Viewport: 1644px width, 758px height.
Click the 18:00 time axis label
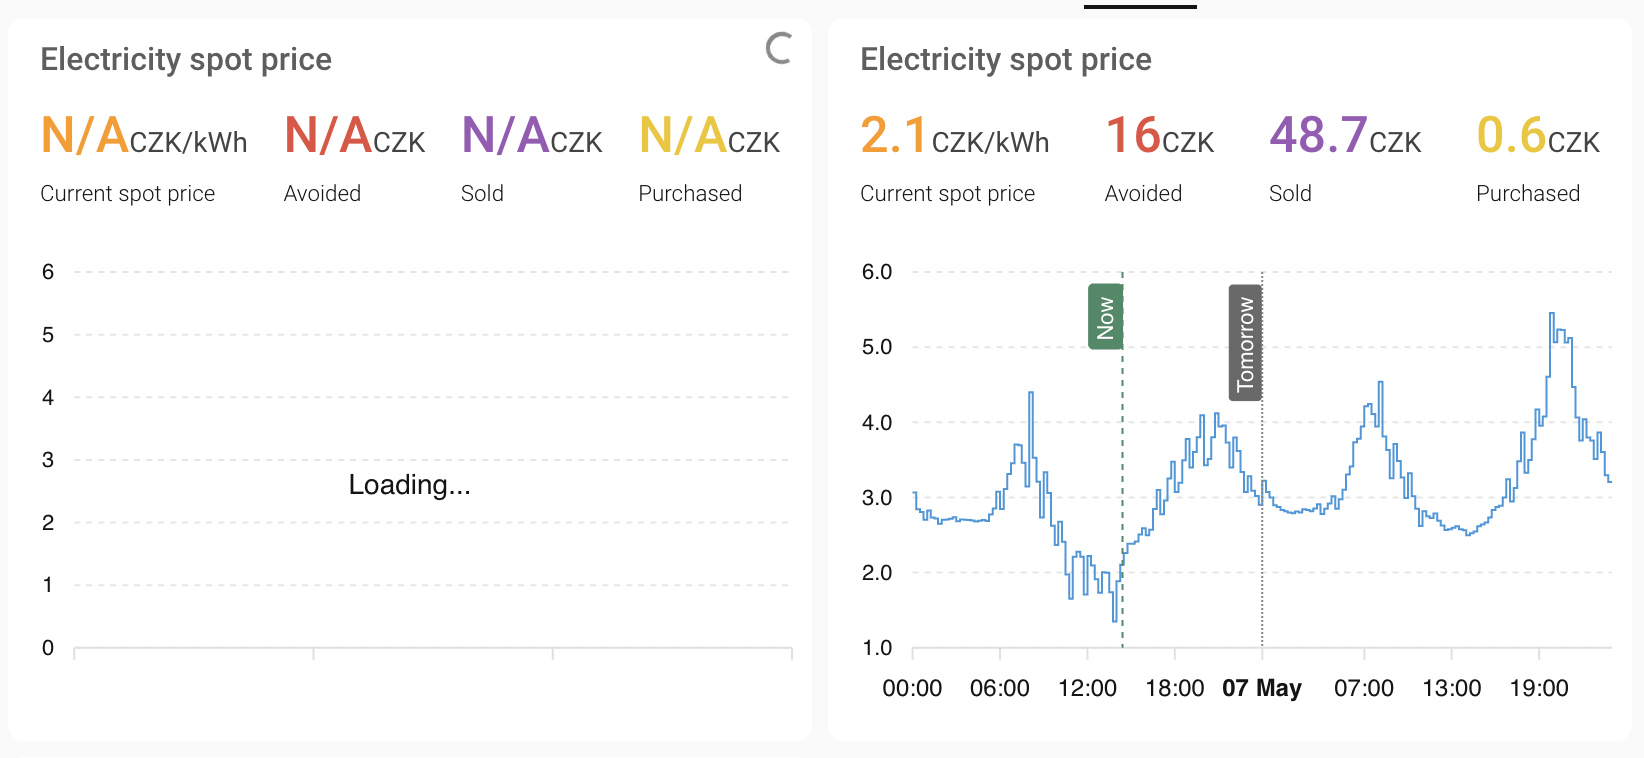pyautogui.click(x=1174, y=688)
